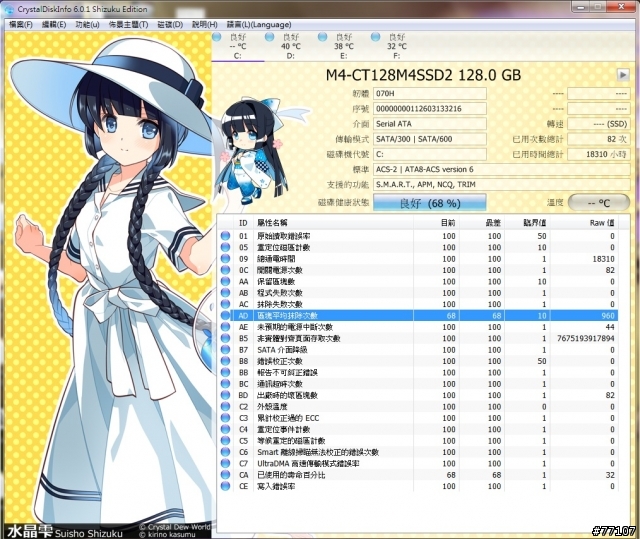
Task: Open the 功能(u) menu
Action: (x=87, y=24)
